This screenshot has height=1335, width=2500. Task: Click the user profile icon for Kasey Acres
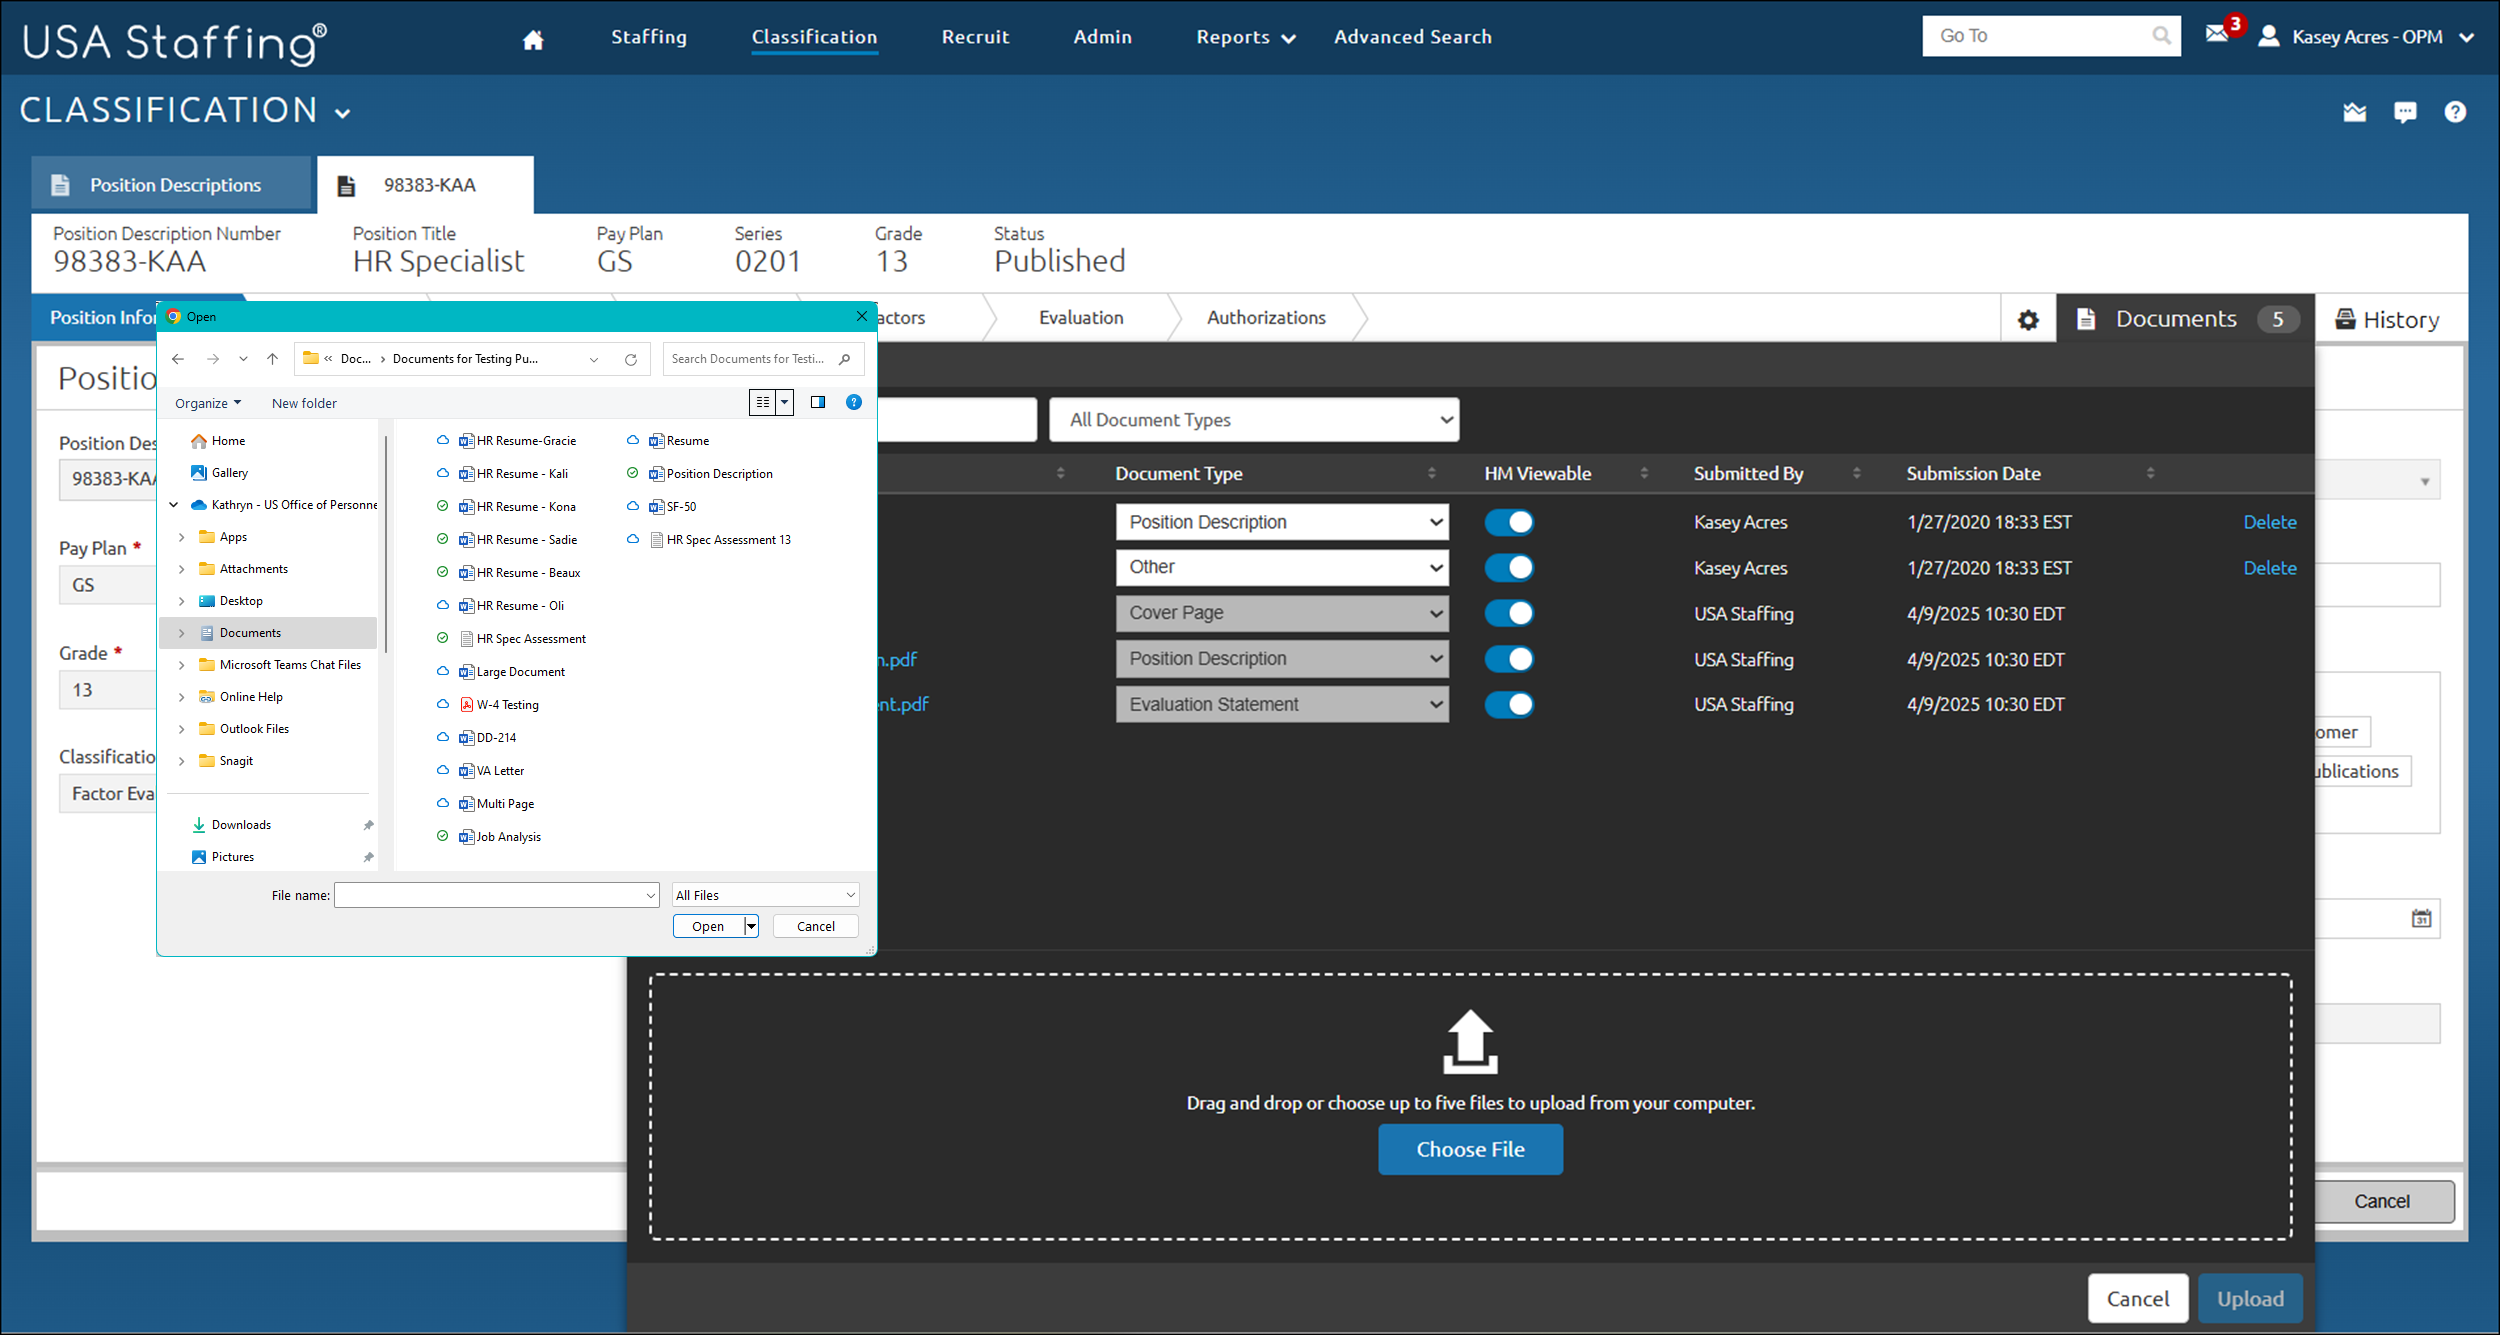pyautogui.click(x=2269, y=36)
